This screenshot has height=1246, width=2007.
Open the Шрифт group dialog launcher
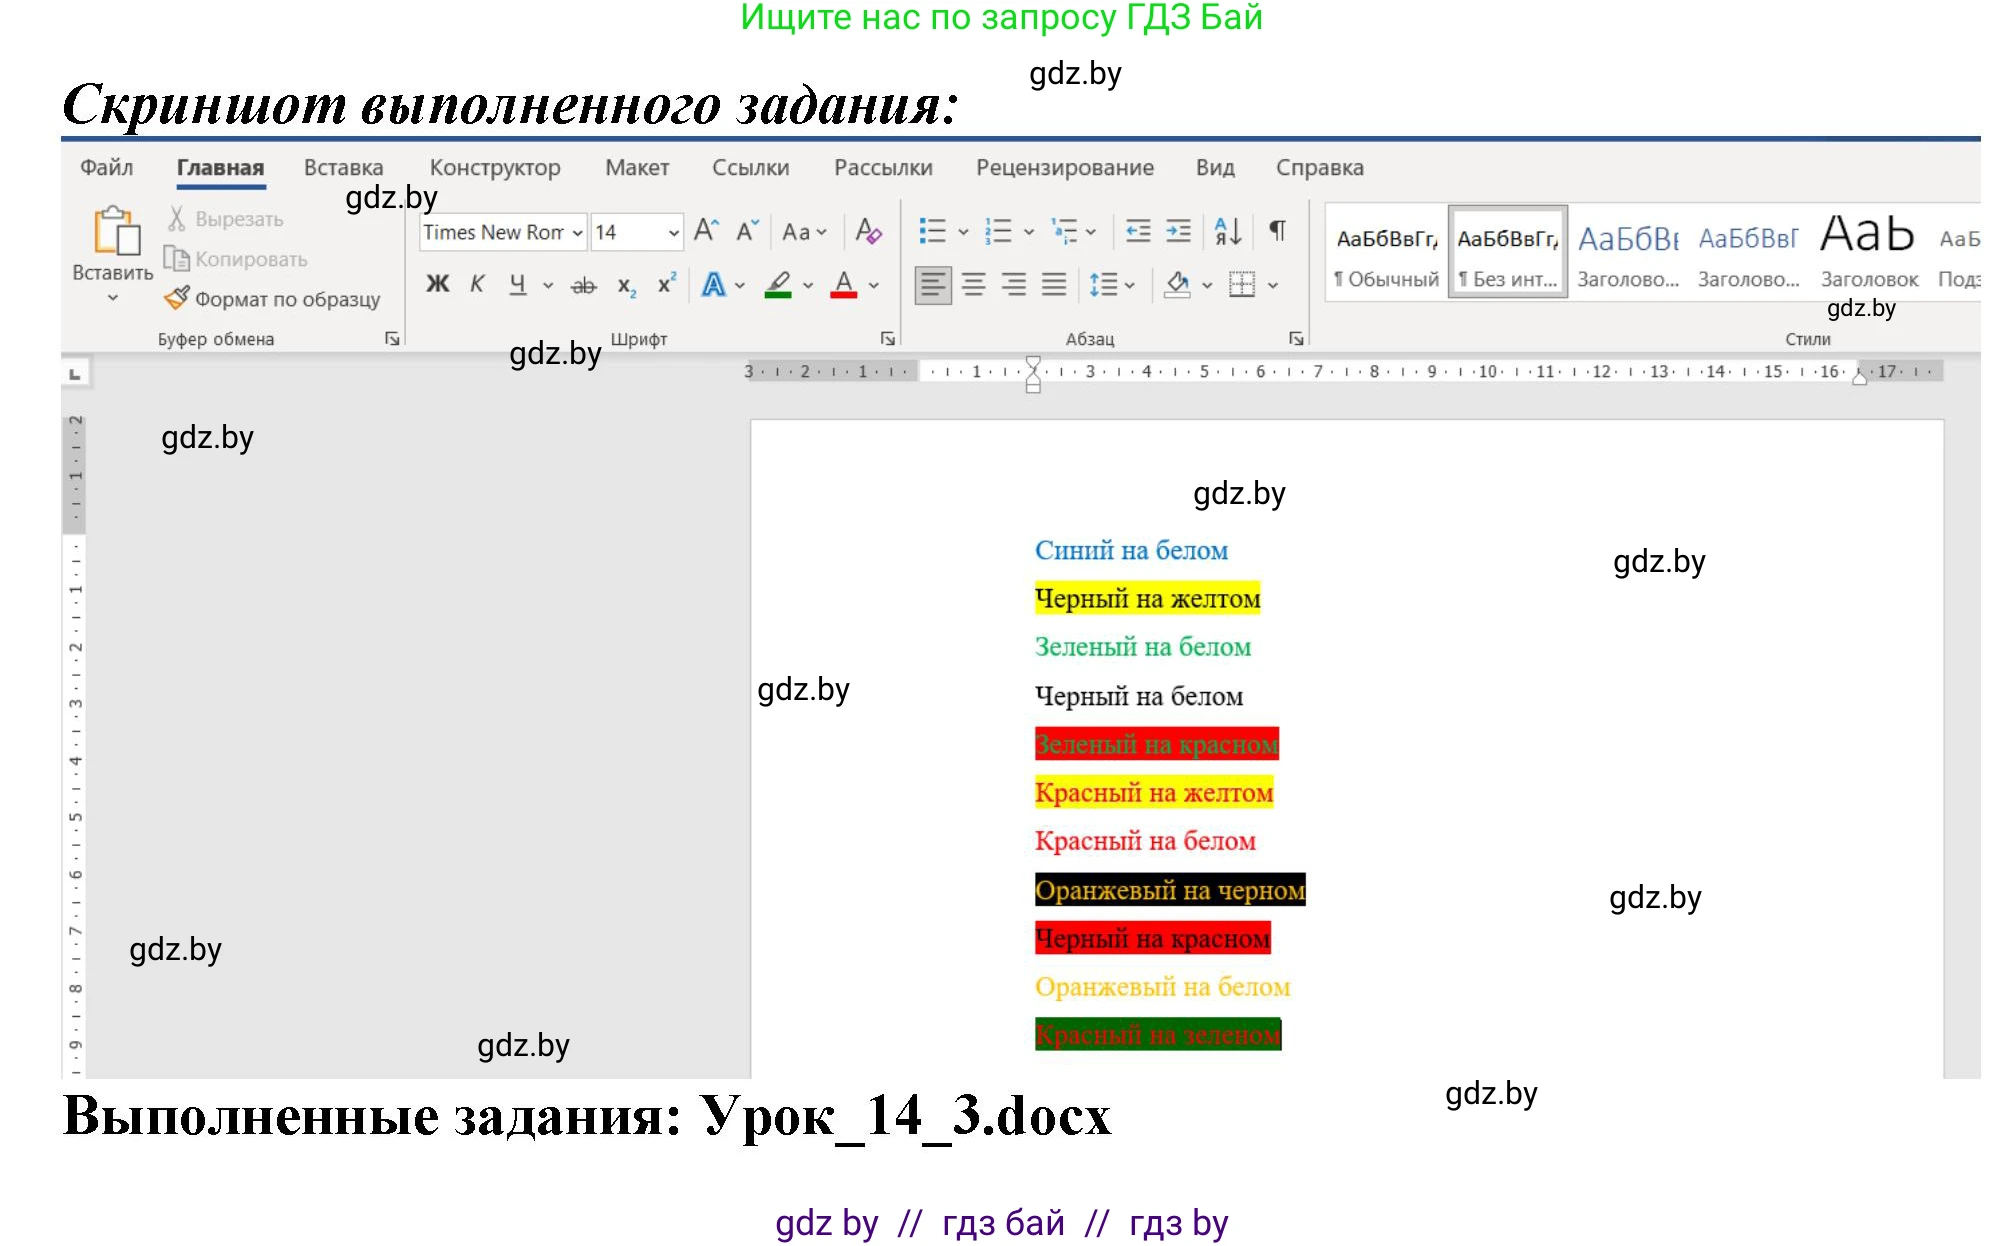click(x=888, y=339)
